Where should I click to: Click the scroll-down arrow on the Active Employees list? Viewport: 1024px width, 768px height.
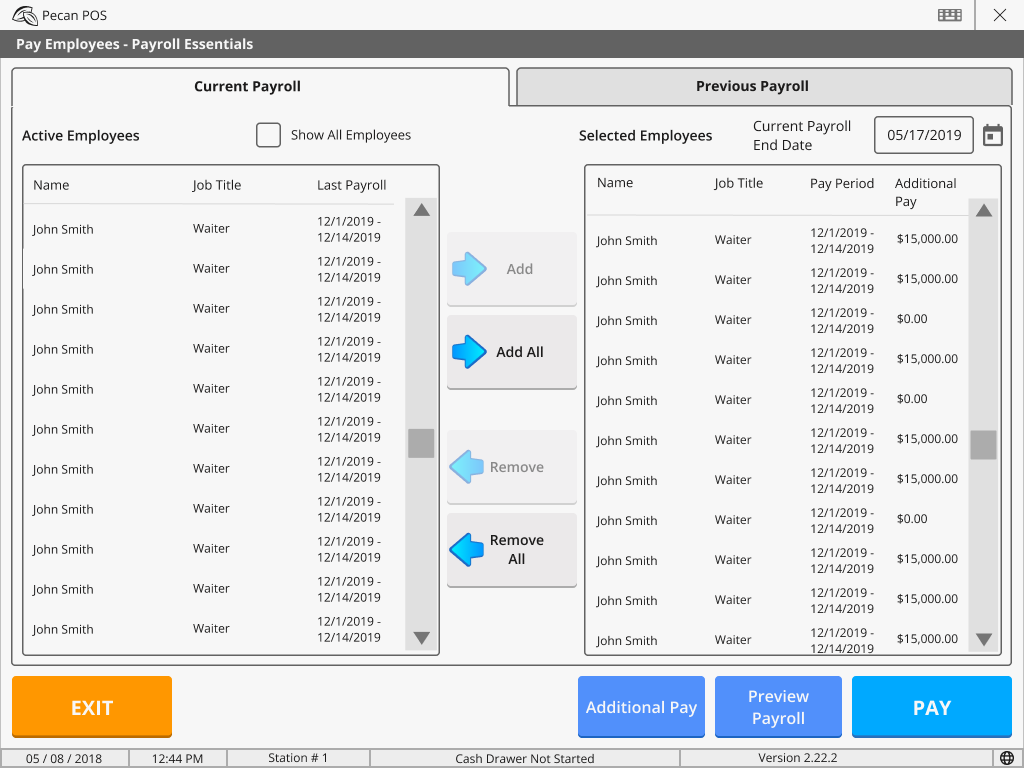pos(421,638)
